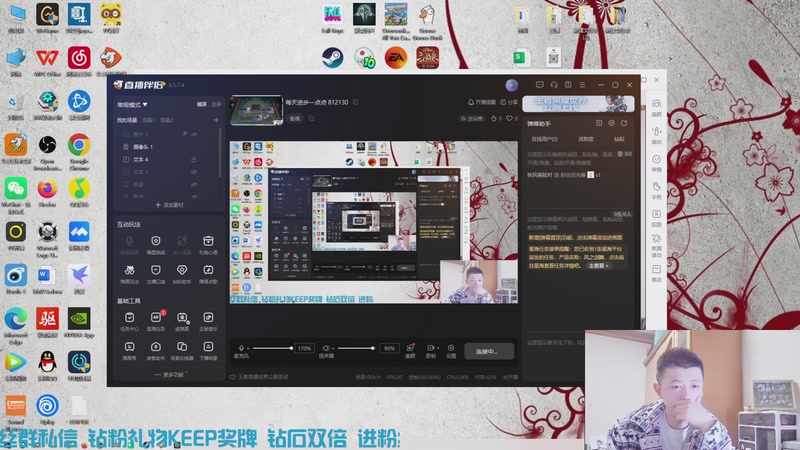Open 礼物心愿 gift wish tool
This screenshot has height=450, width=800.
[208, 244]
